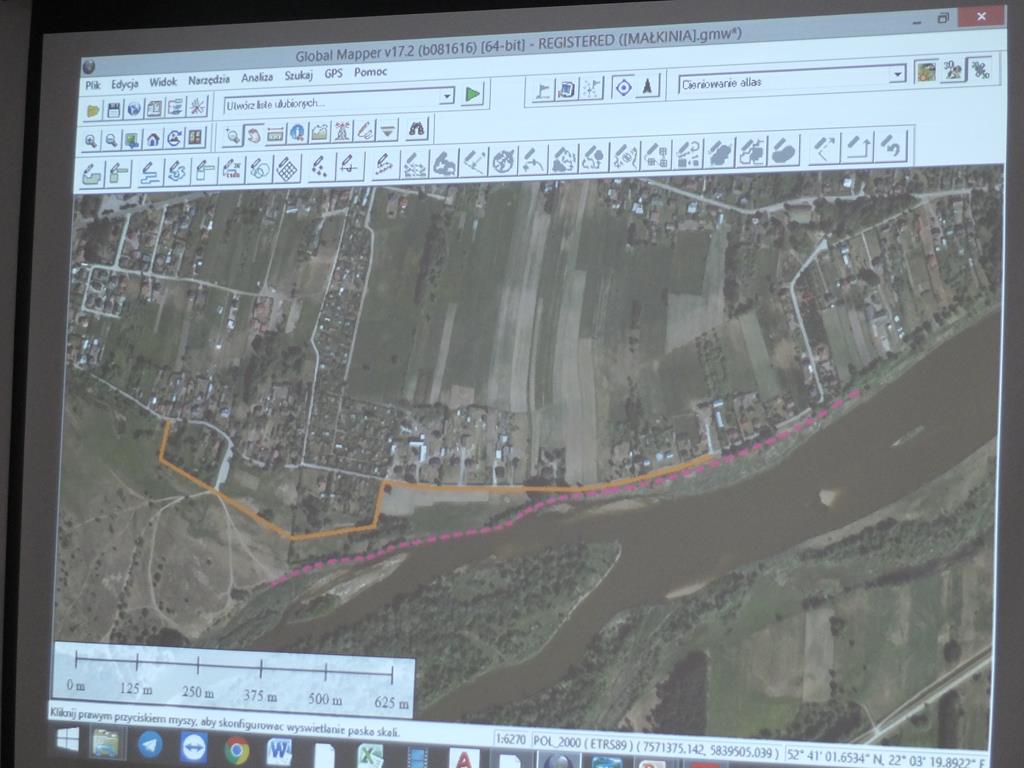Image resolution: width=1024 pixels, height=768 pixels.
Task: Open the Widok menu
Action: [x=163, y=82]
